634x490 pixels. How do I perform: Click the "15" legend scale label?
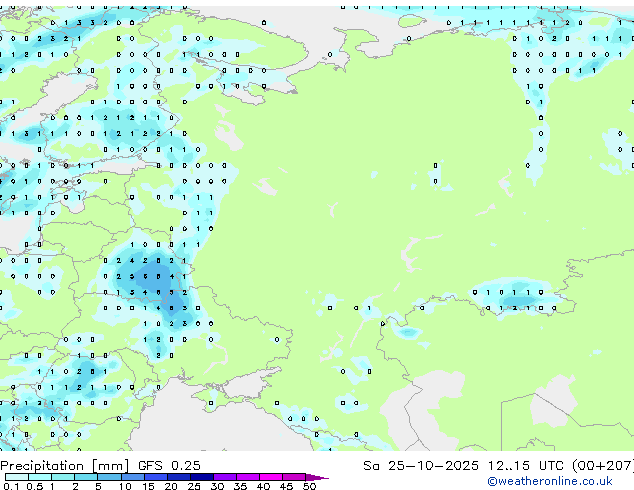point(148,486)
